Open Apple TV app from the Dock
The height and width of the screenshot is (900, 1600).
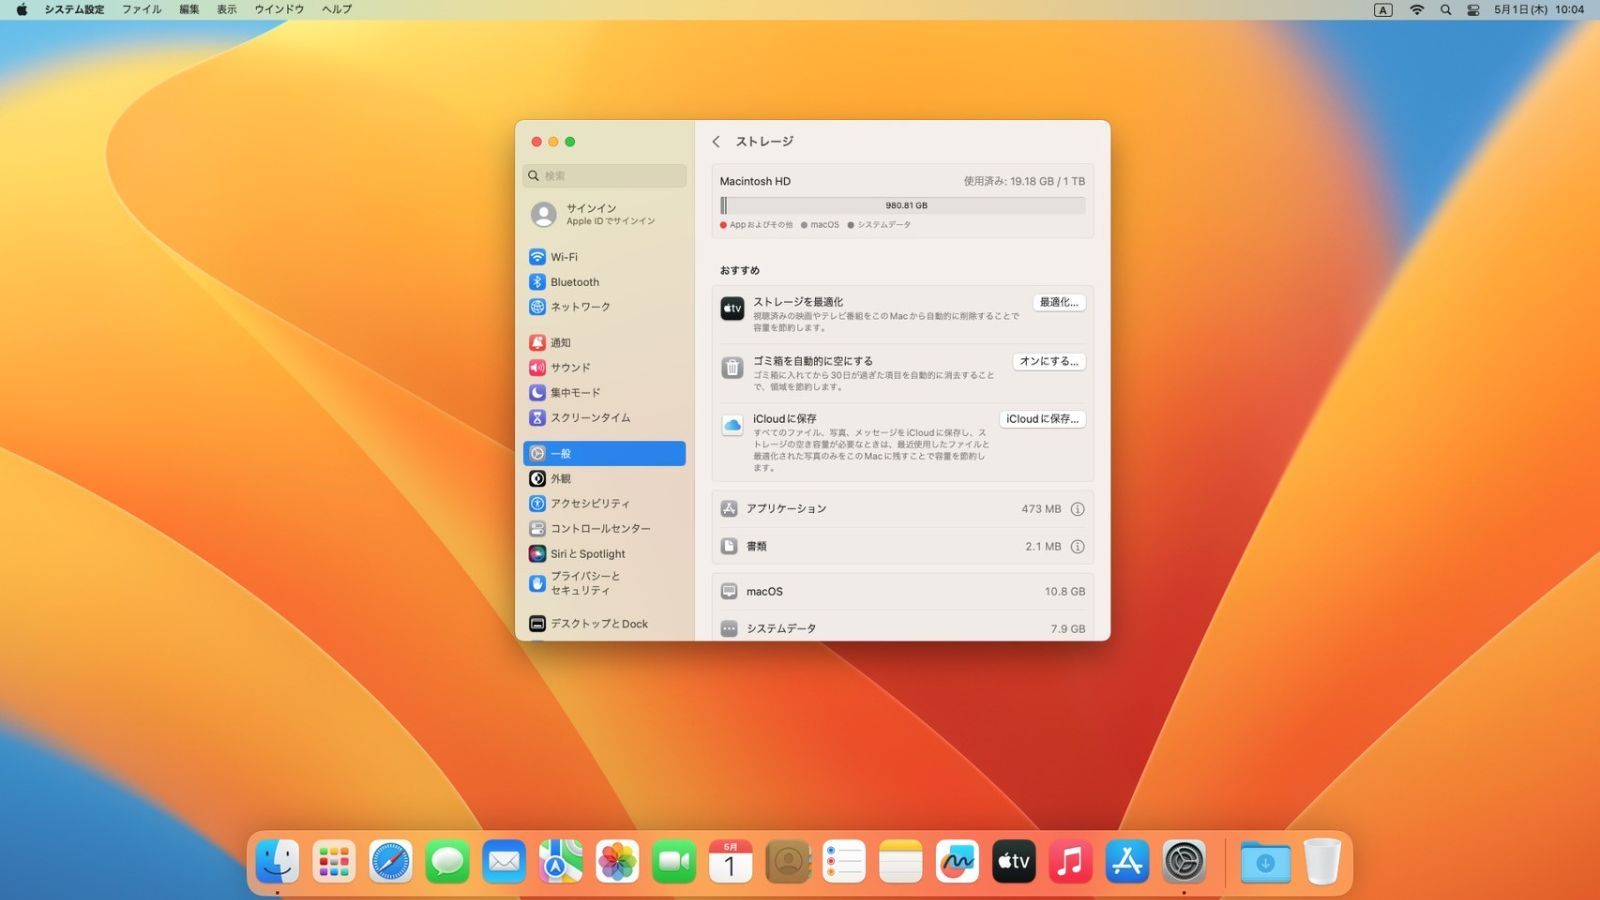coord(1014,861)
